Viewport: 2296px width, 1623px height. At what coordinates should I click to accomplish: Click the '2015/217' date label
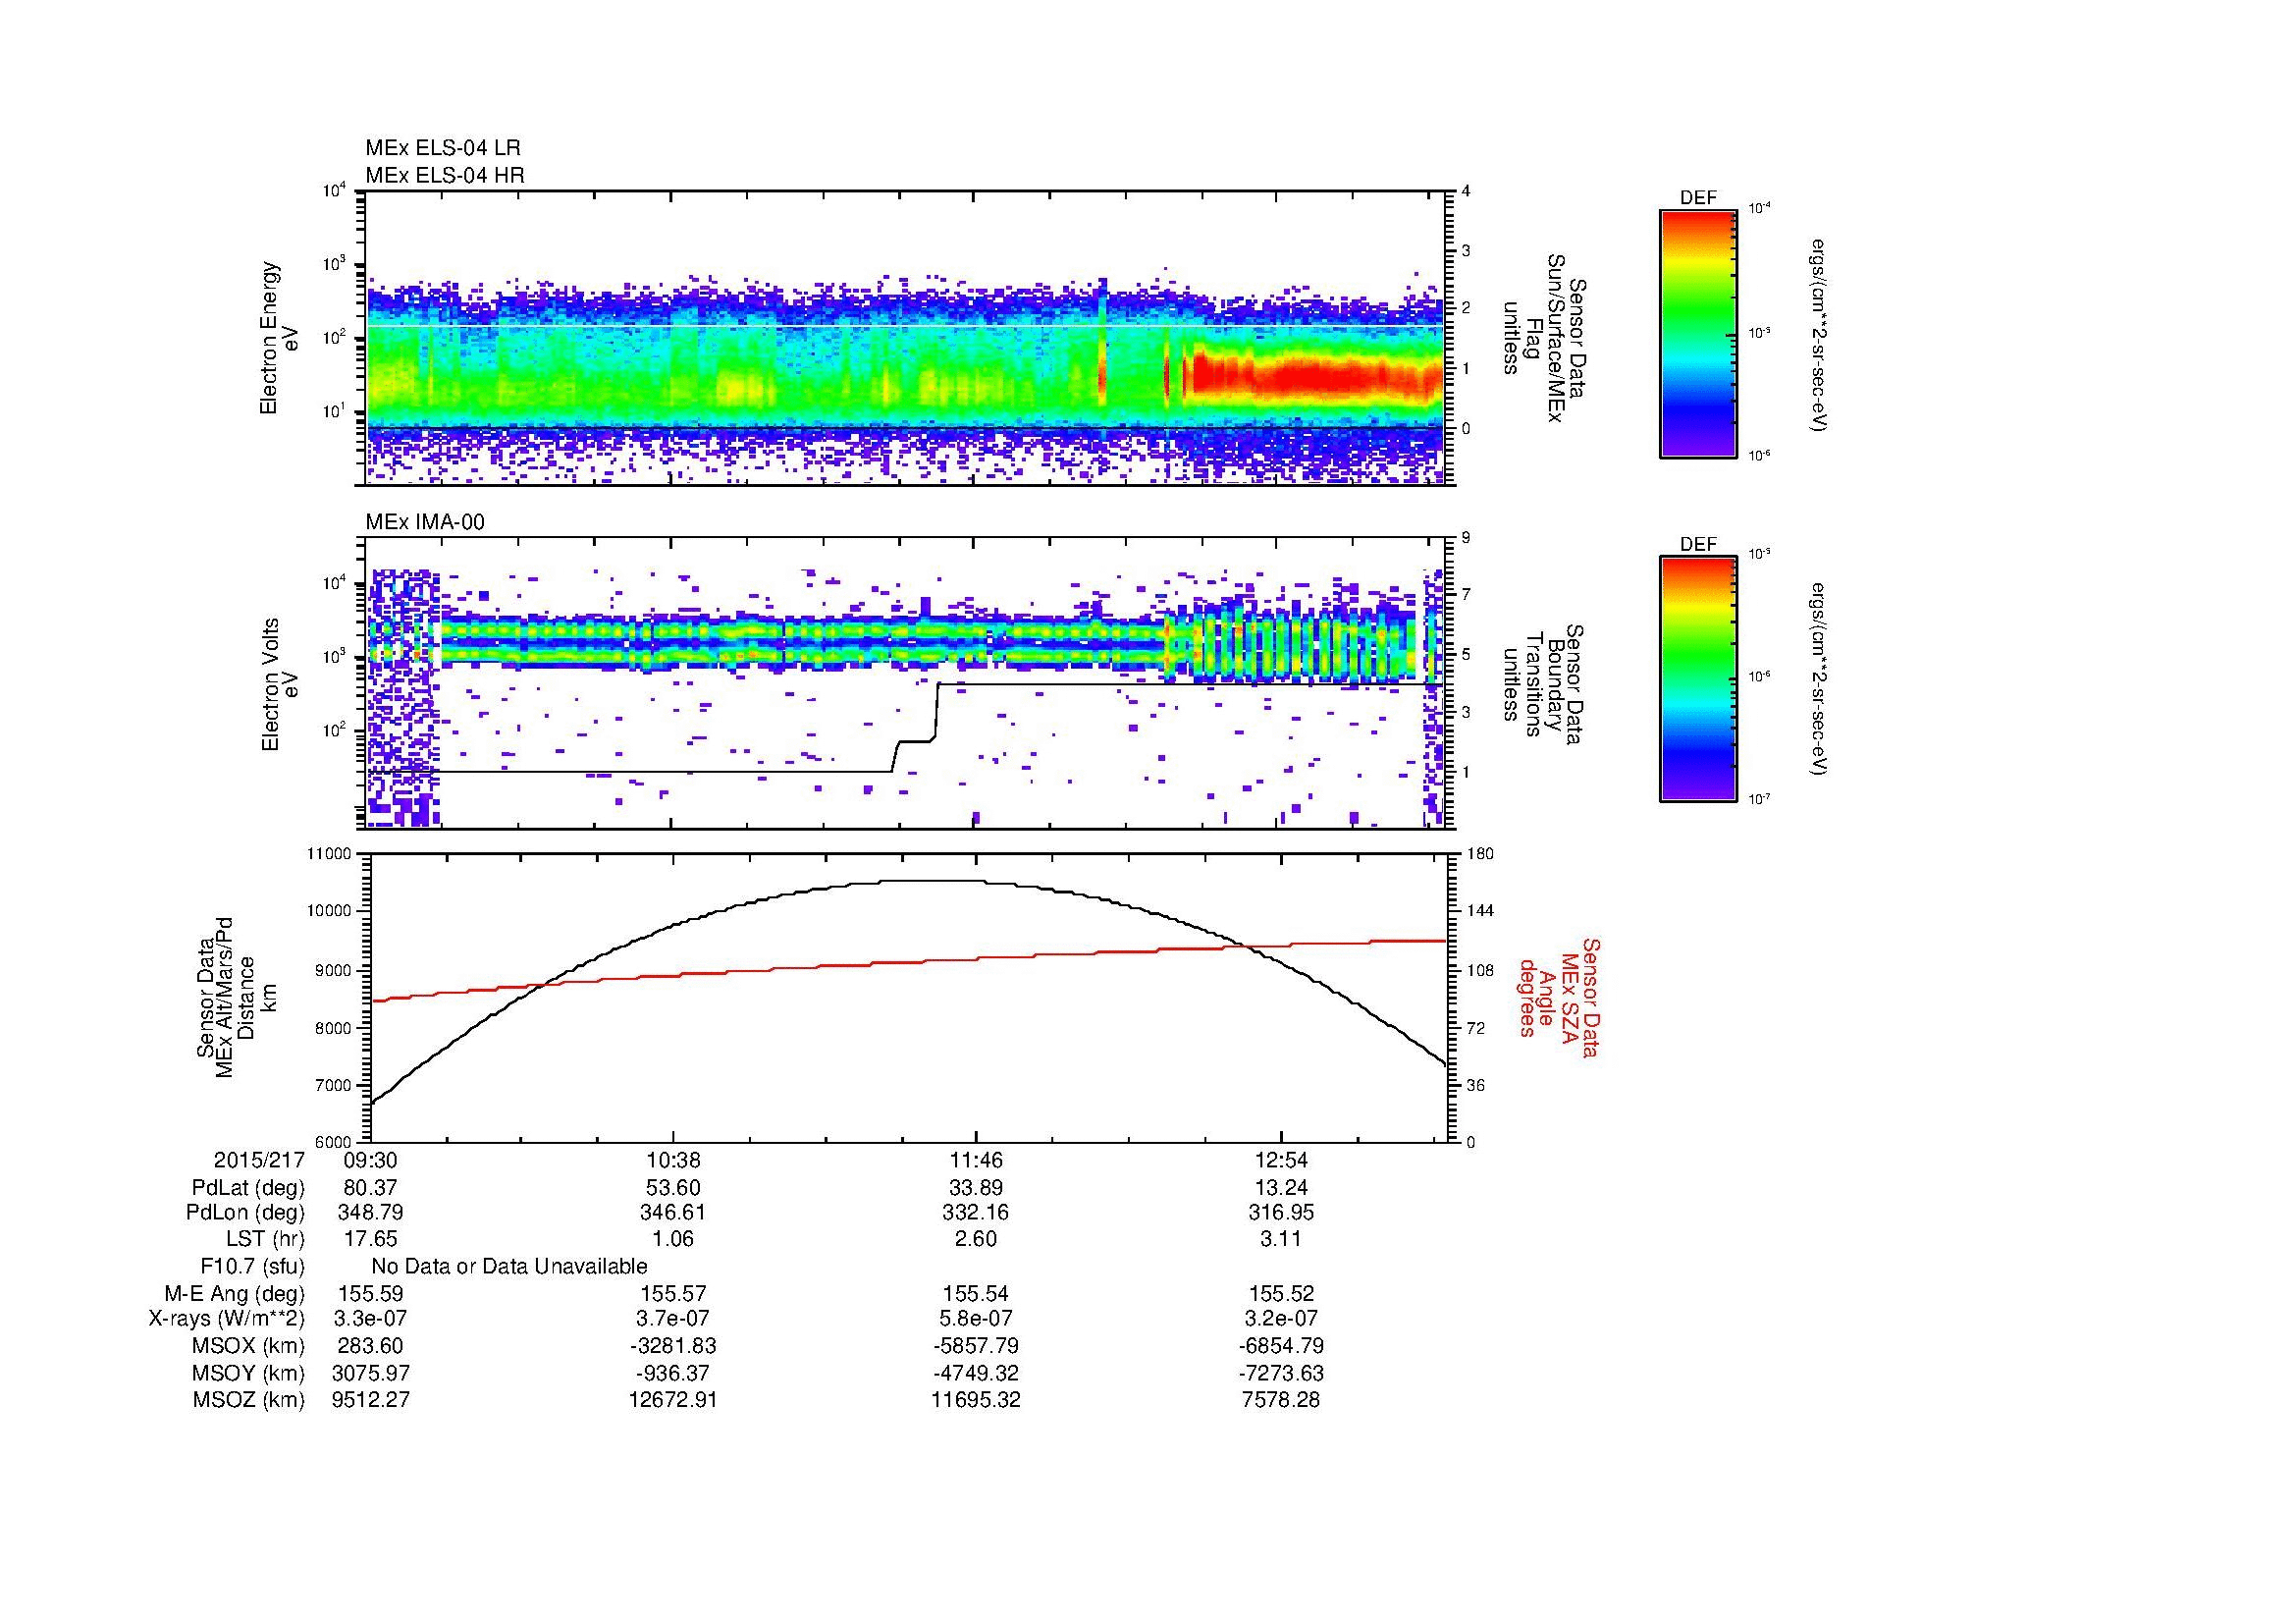click(259, 1161)
